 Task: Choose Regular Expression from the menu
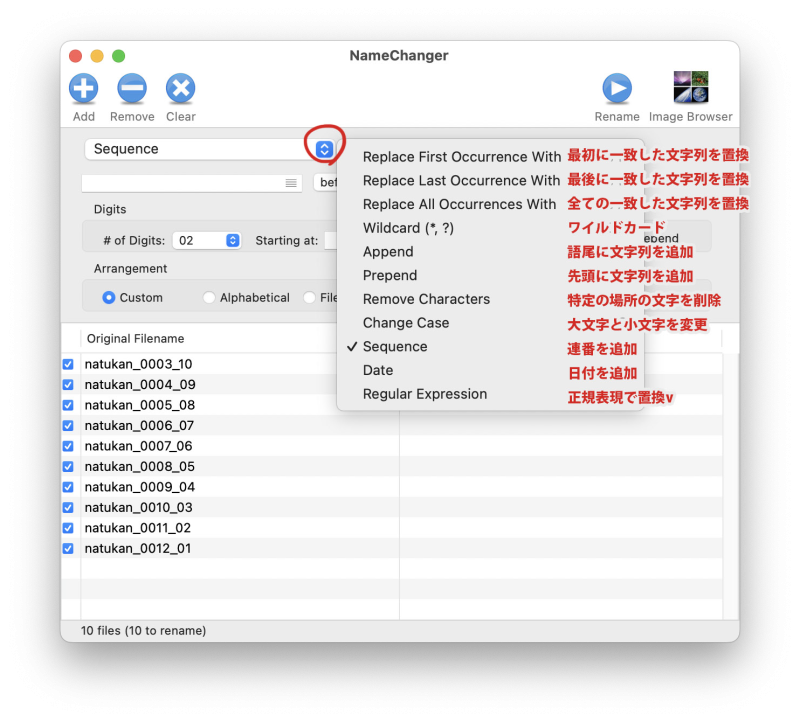(425, 394)
